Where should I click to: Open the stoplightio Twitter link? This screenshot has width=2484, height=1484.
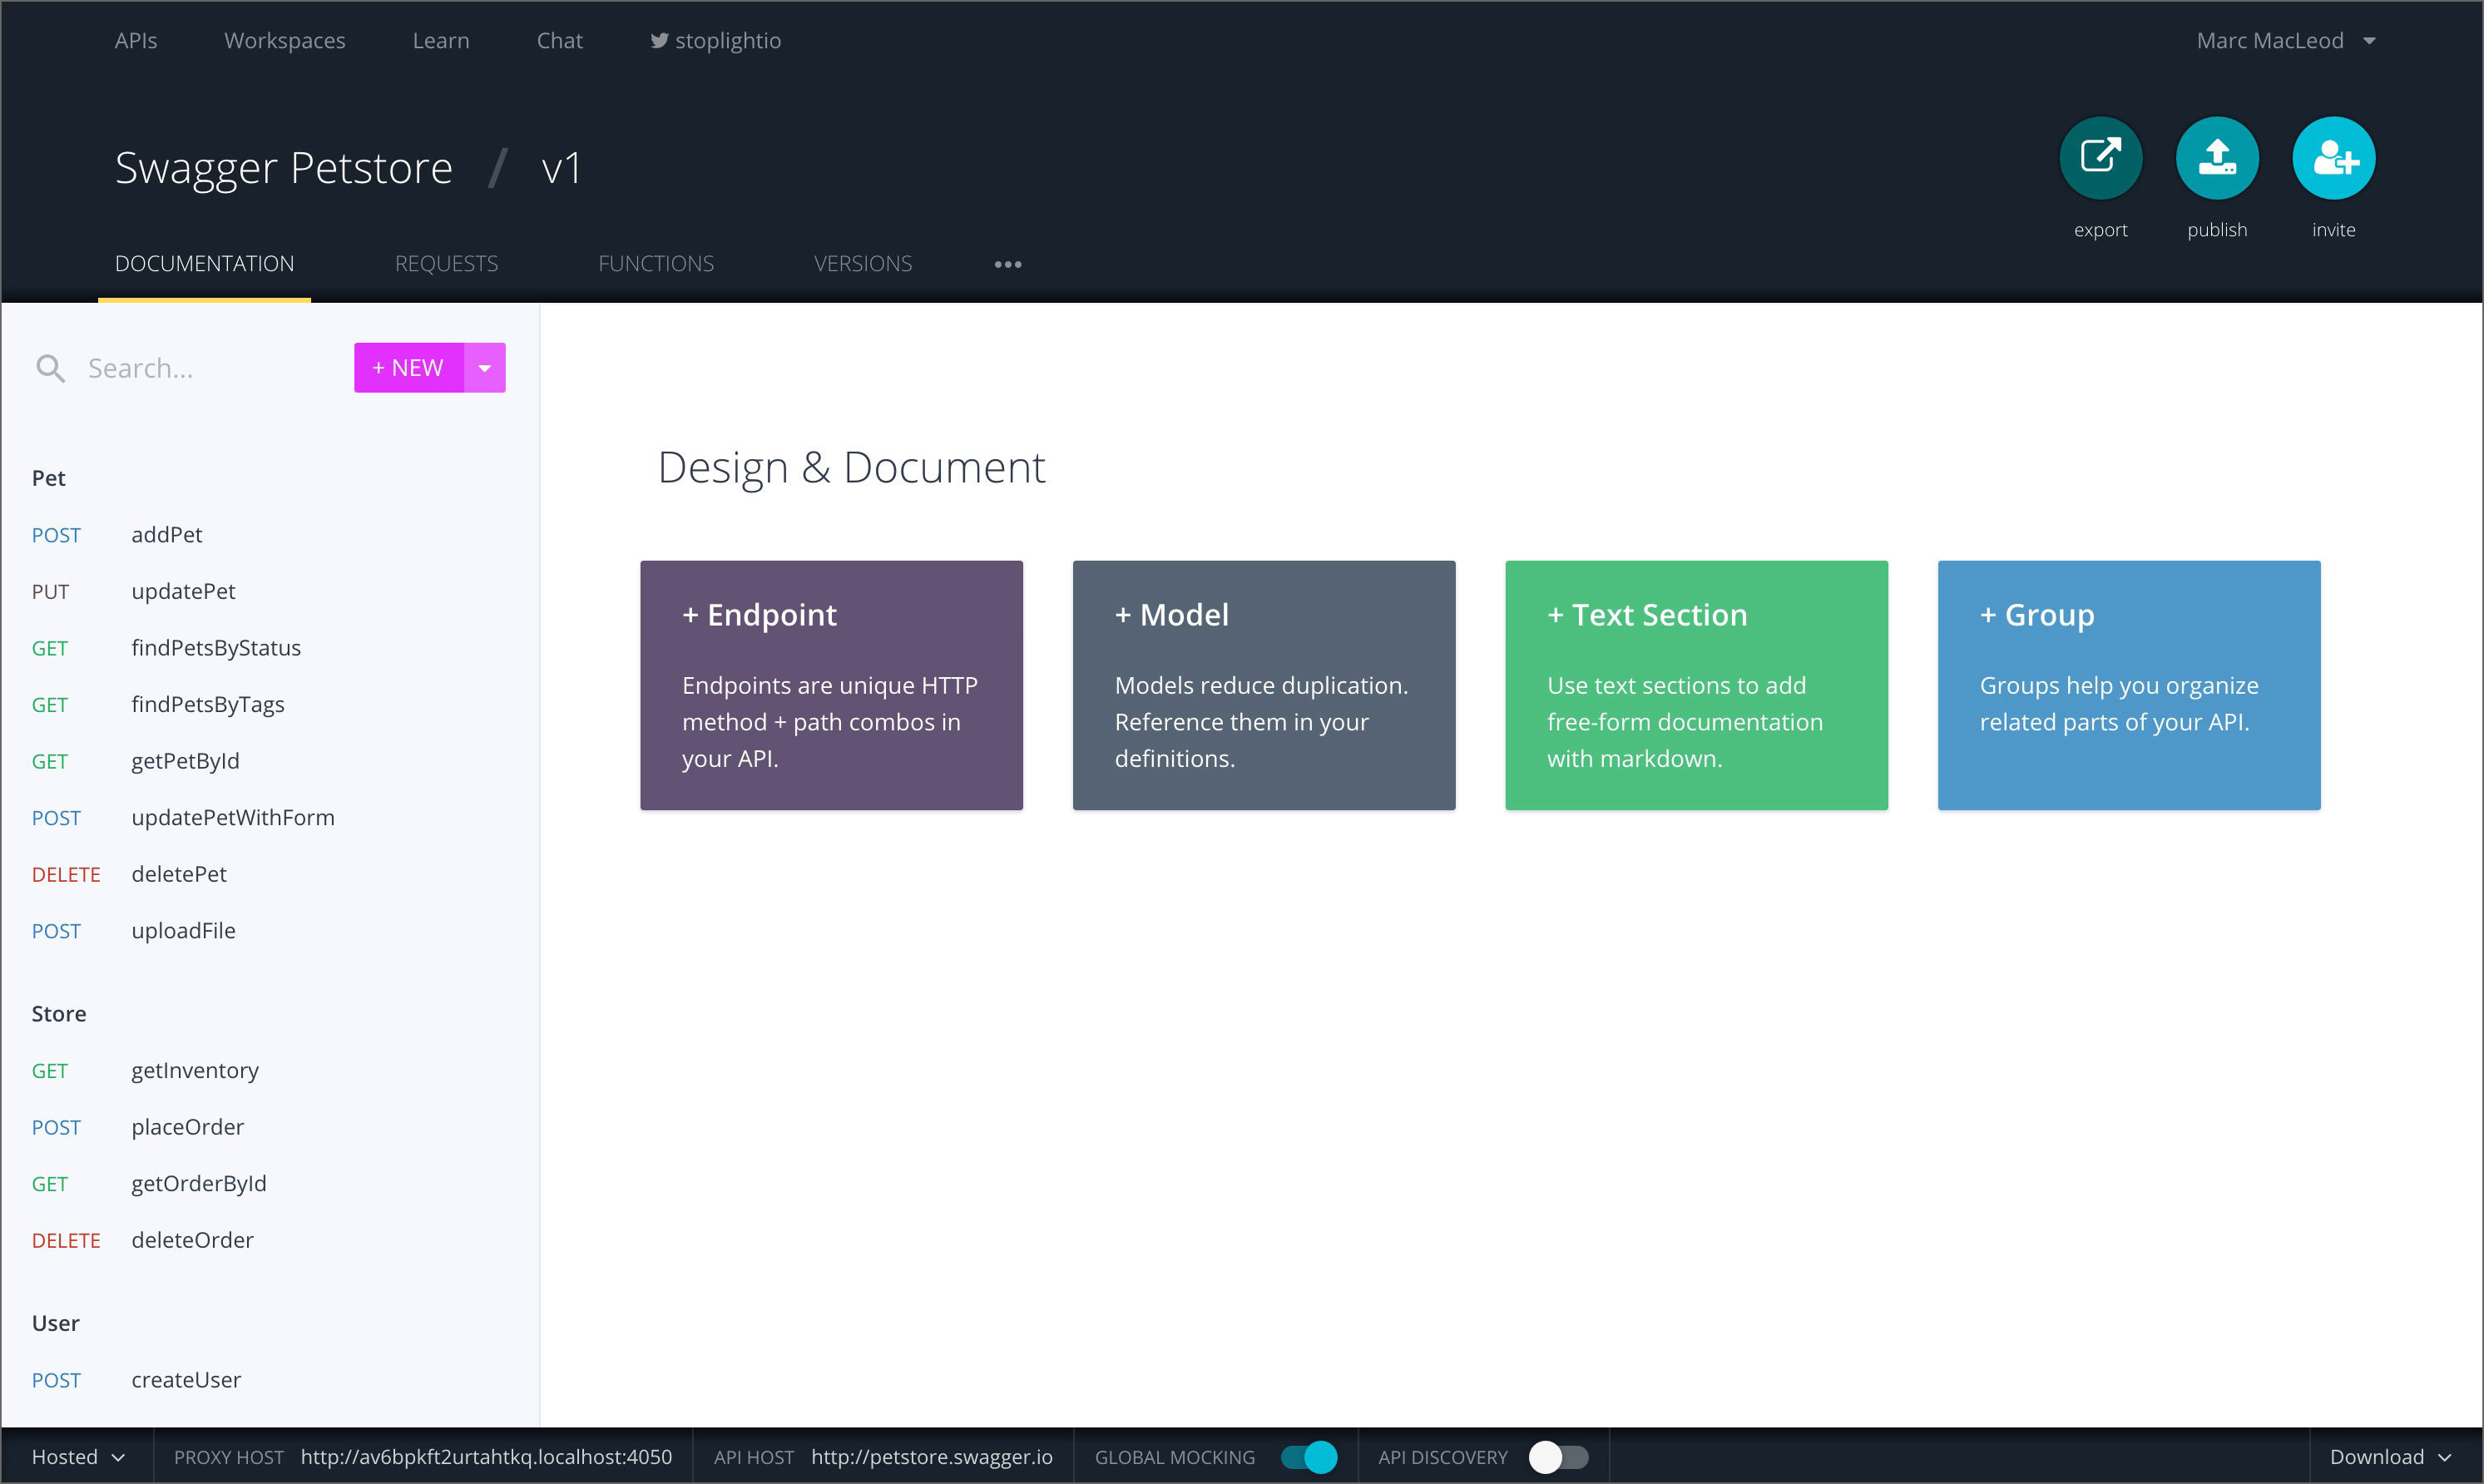[x=715, y=41]
